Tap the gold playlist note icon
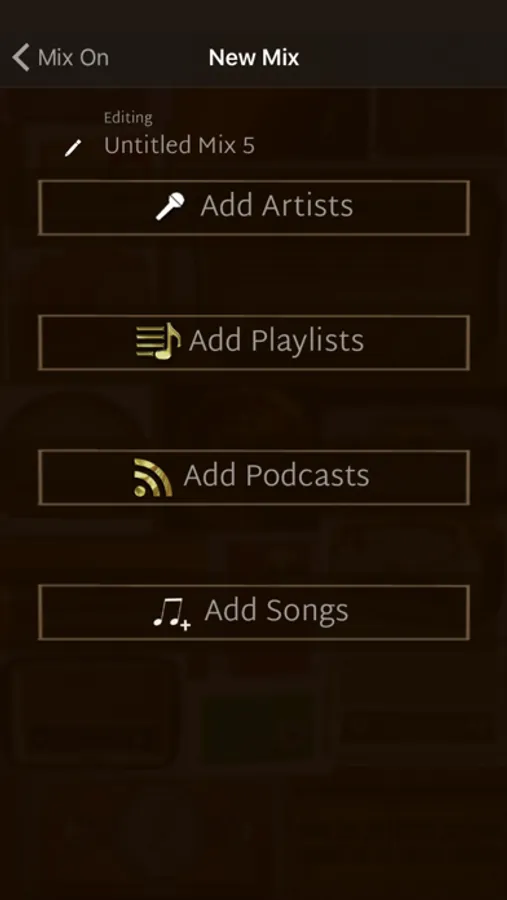This screenshot has width=507, height=900. [158, 341]
